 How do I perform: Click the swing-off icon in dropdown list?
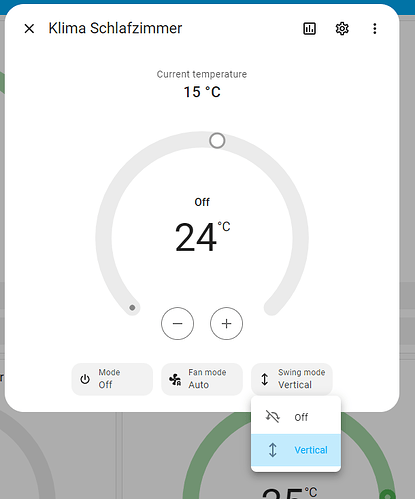(x=272, y=417)
